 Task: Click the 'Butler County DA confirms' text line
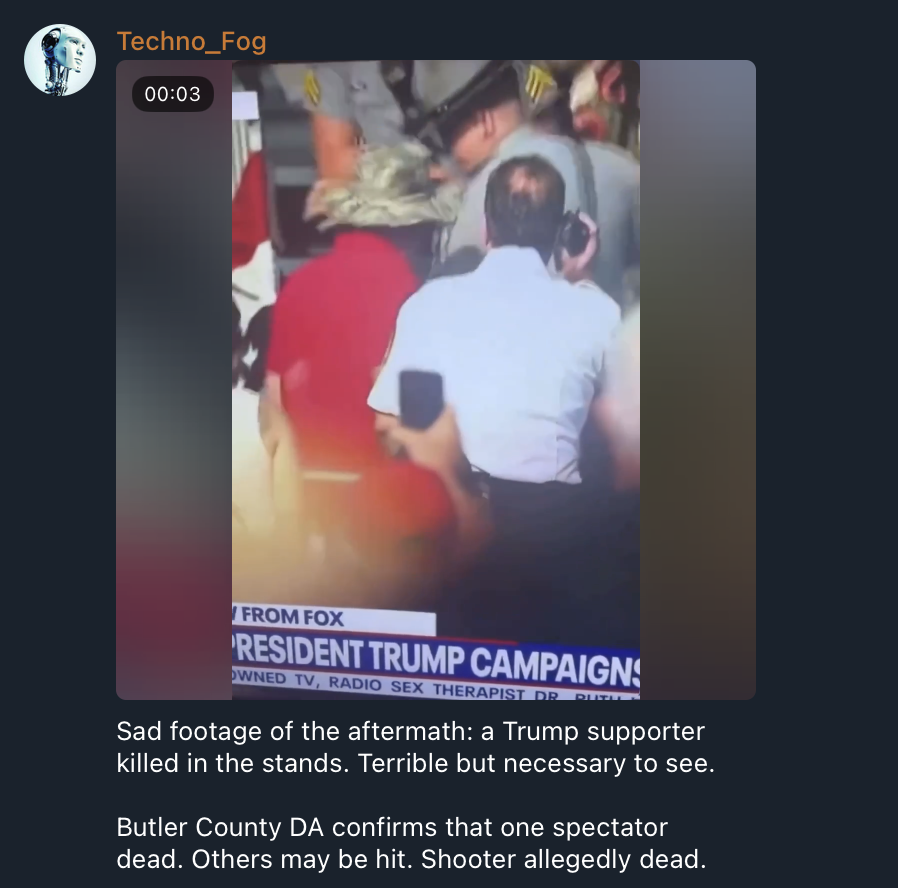(392, 827)
